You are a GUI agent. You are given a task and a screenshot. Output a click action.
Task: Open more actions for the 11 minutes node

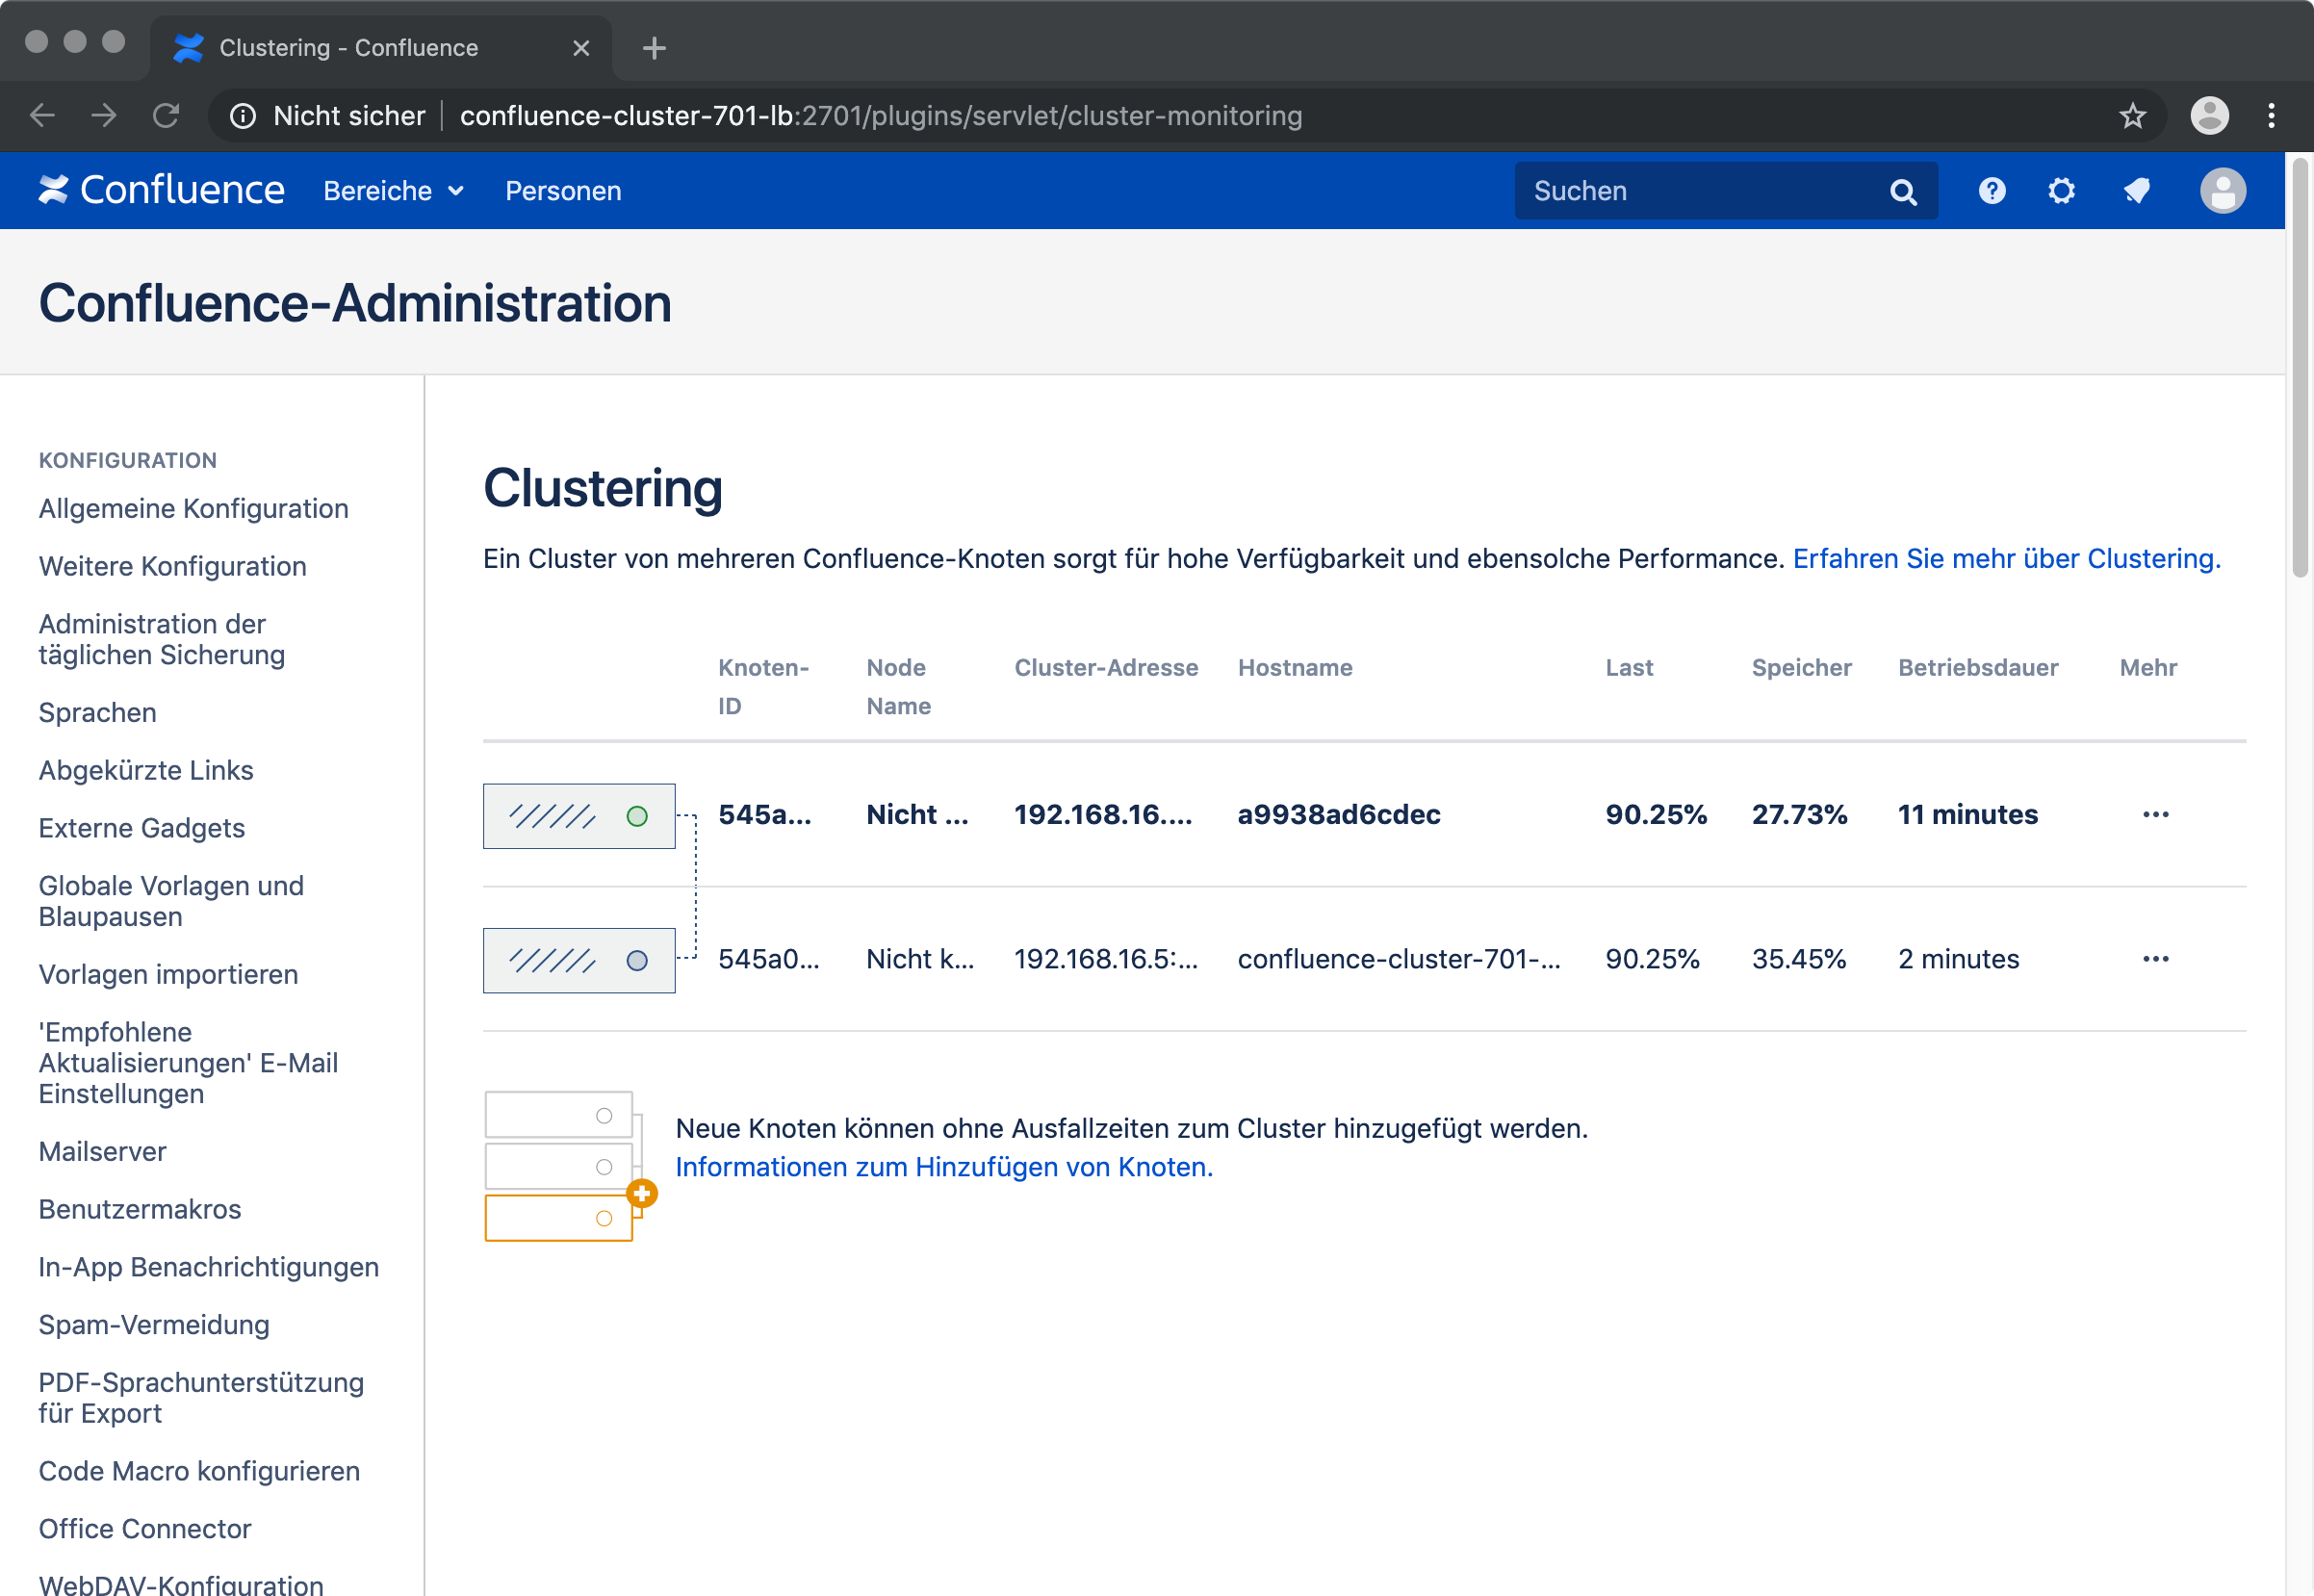[2155, 814]
